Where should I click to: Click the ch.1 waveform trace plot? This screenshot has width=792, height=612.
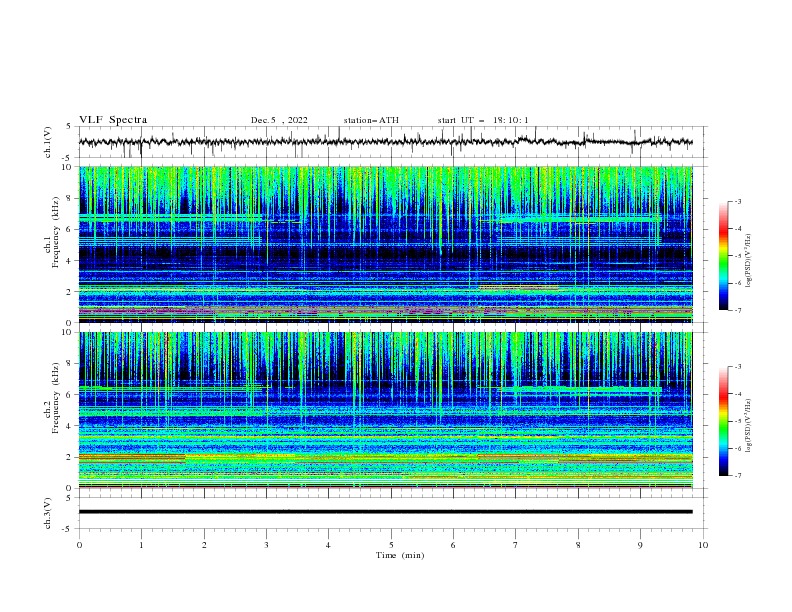pyautogui.click(x=386, y=142)
